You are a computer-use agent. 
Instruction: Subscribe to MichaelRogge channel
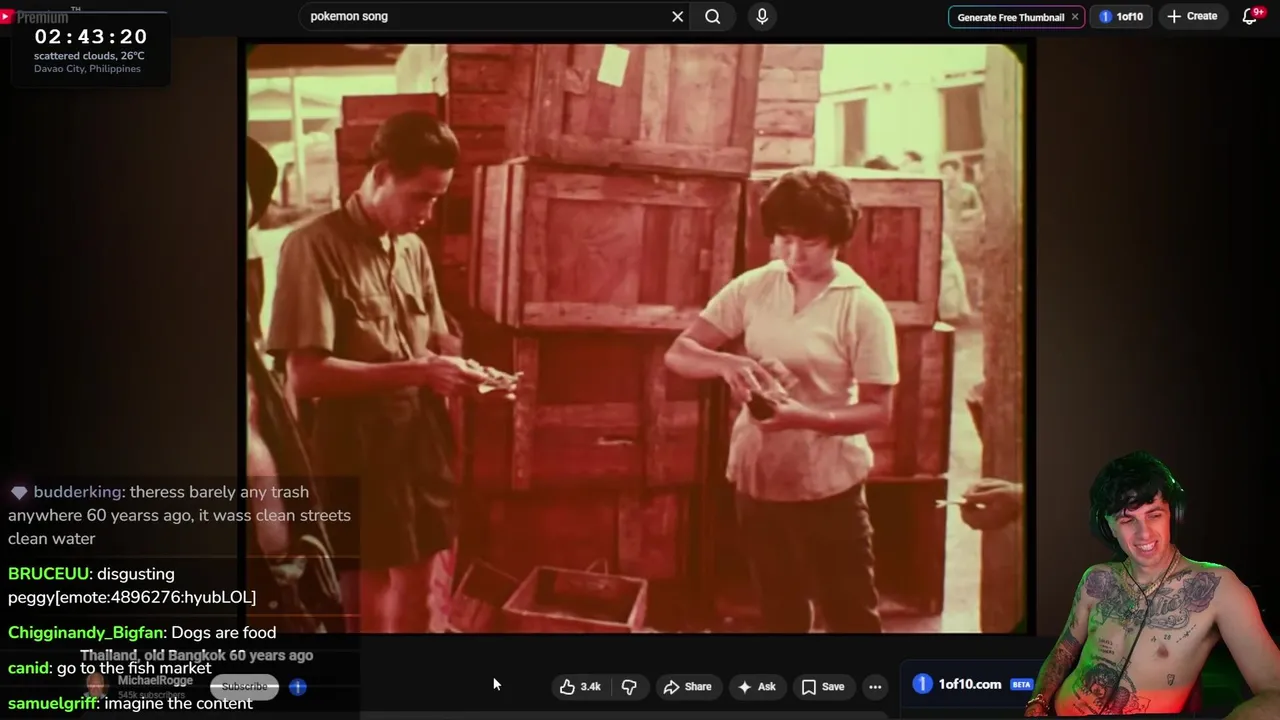[245, 686]
